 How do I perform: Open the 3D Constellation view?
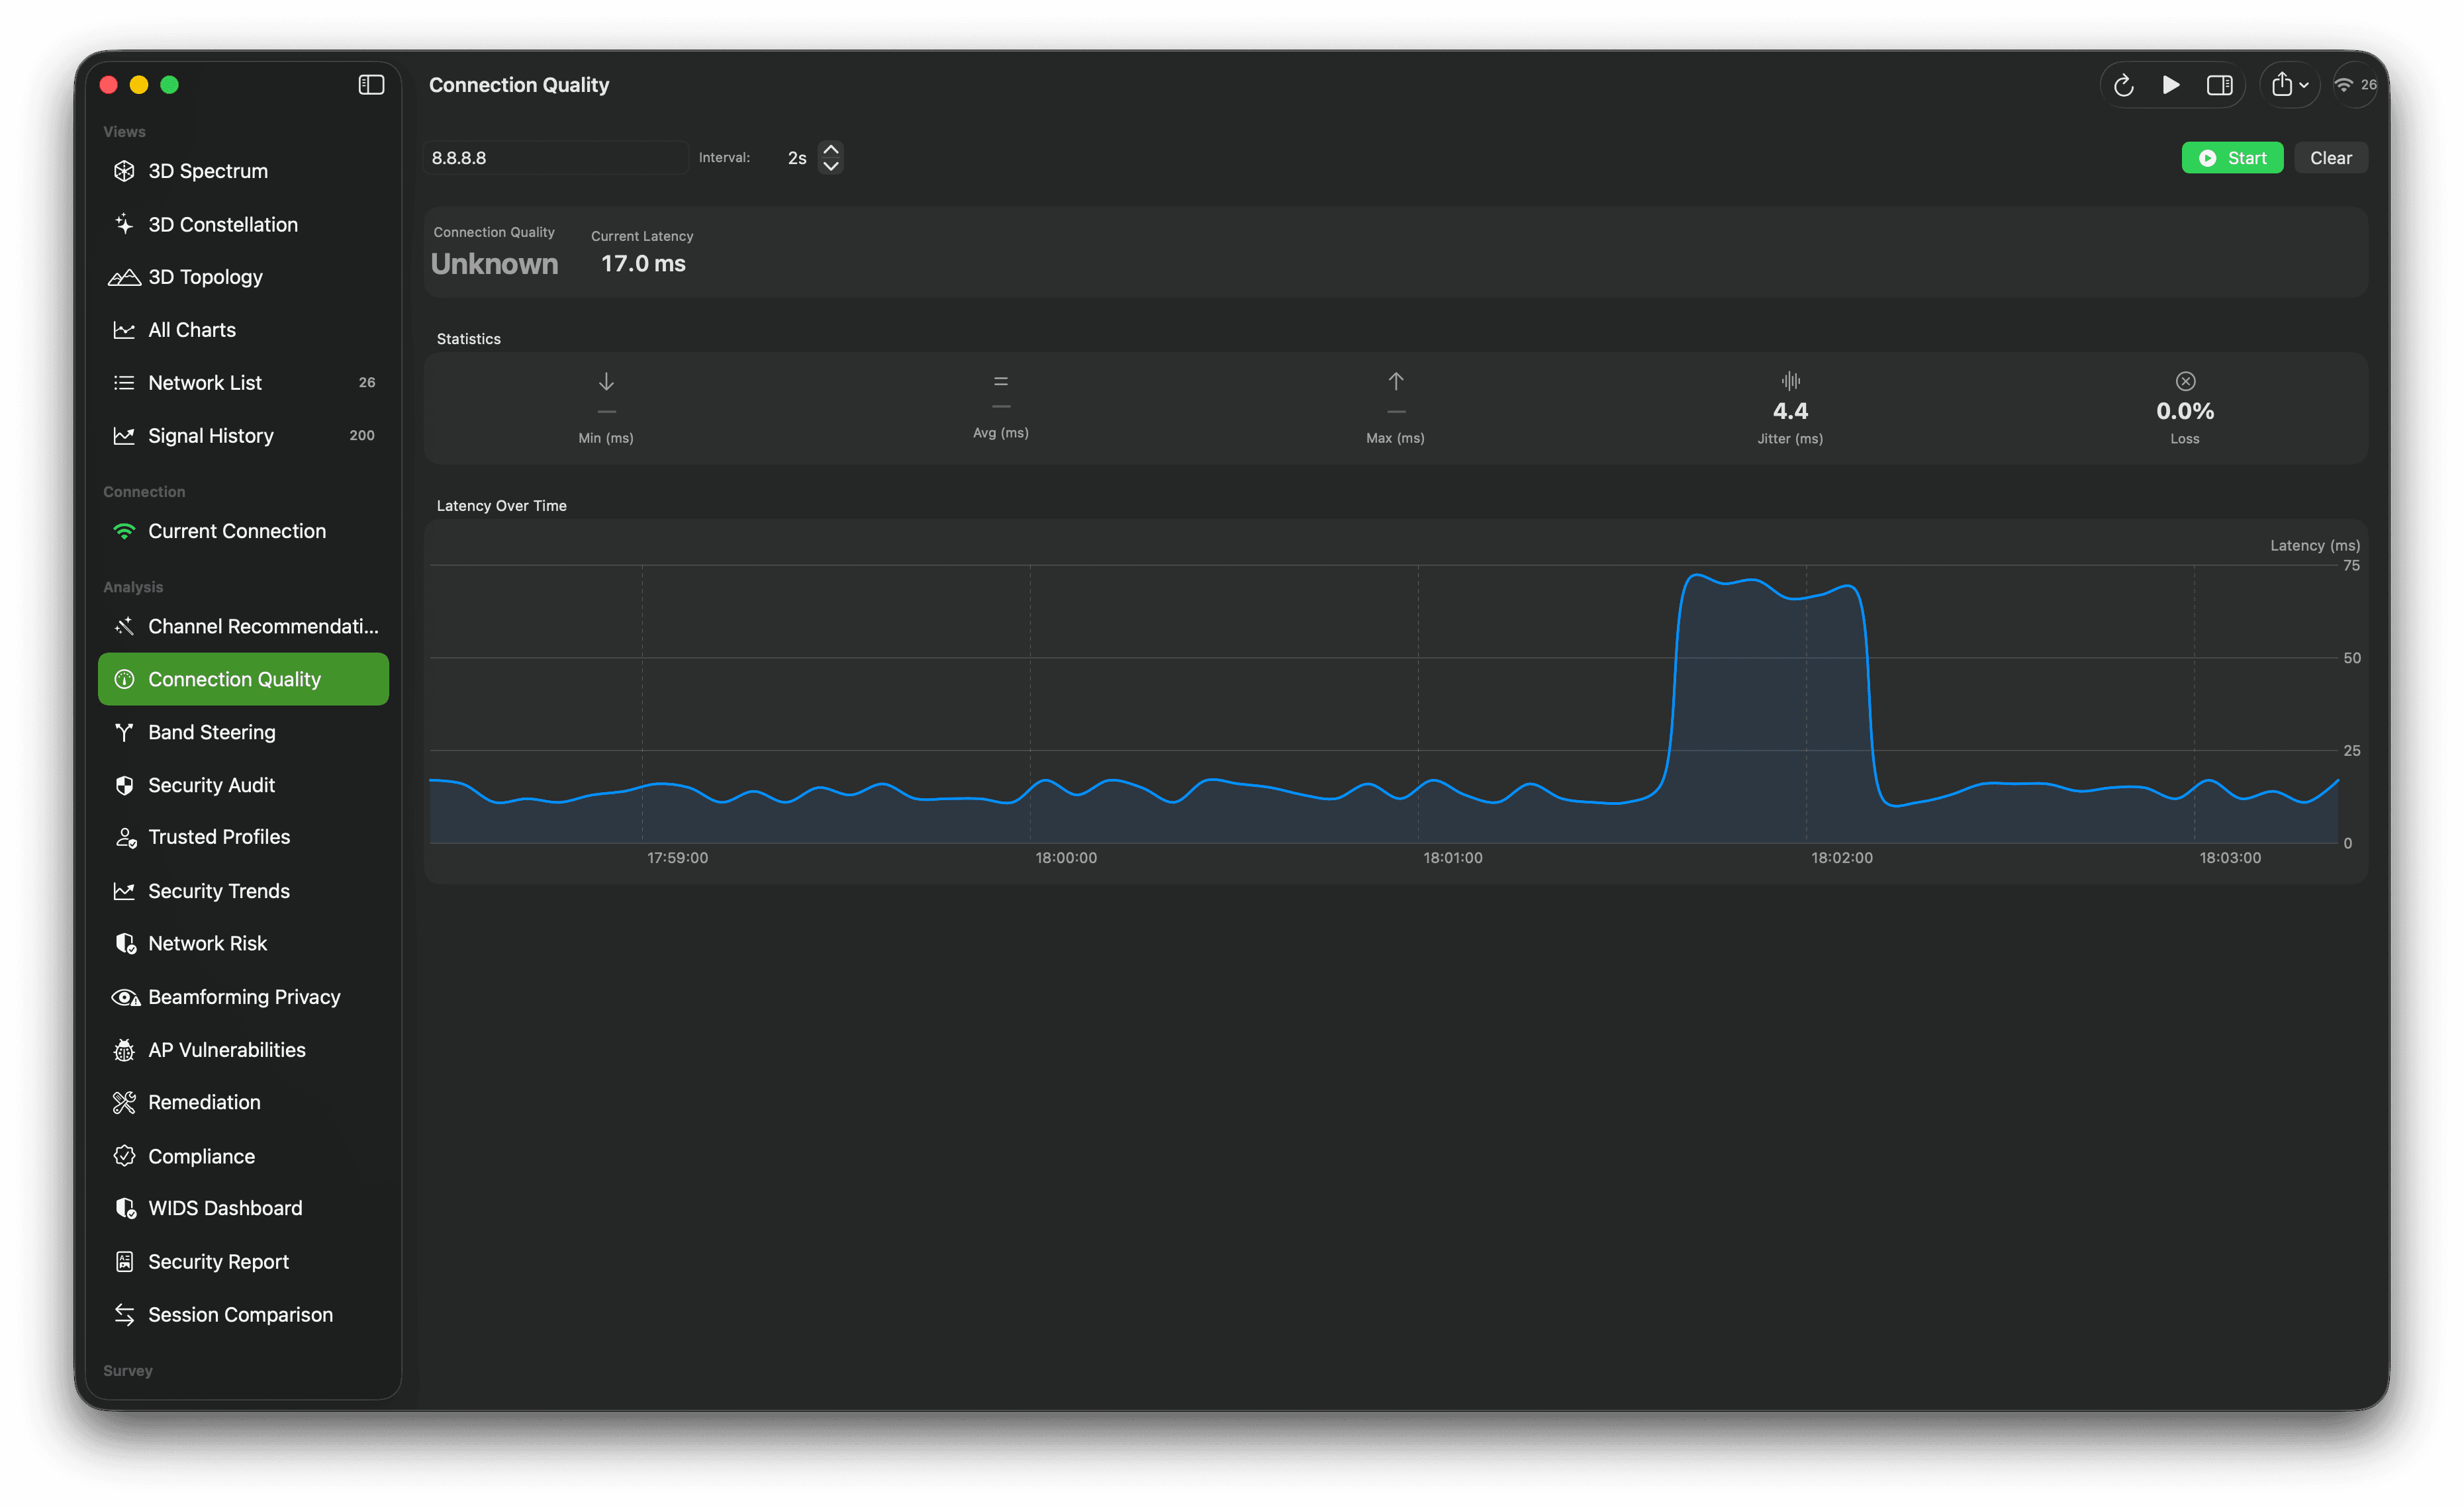click(243, 224)
